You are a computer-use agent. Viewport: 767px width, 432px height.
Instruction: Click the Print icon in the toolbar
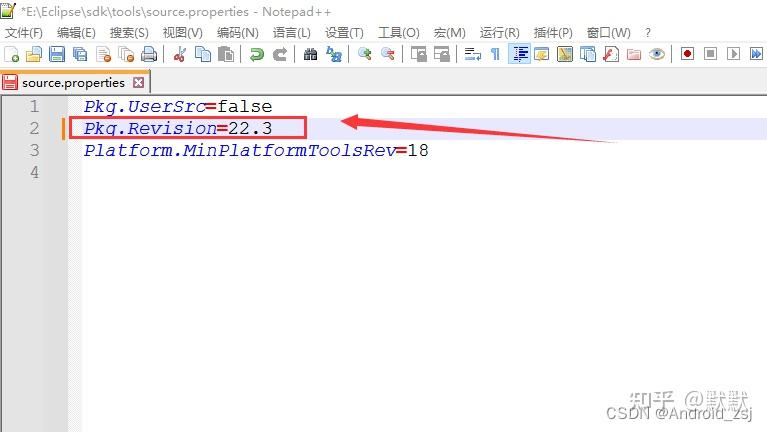point(149,54)
